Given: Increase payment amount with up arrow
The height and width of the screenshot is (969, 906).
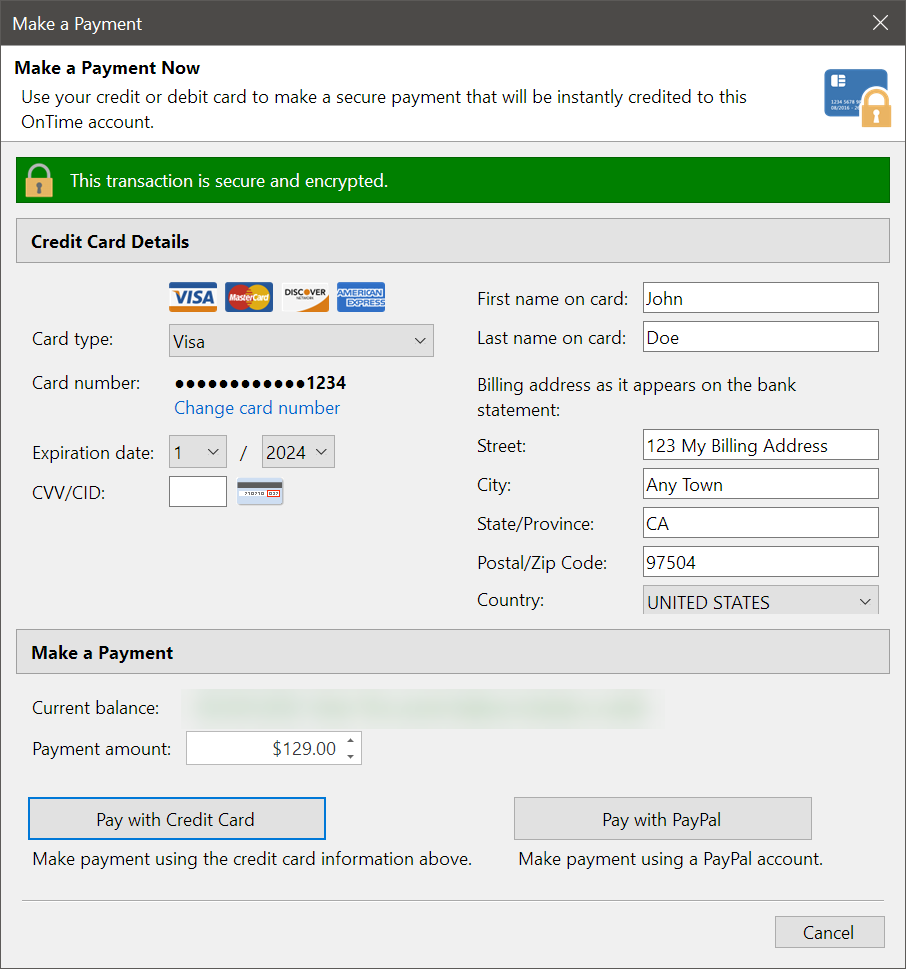Looking at the screenshot, I should 350,740.
